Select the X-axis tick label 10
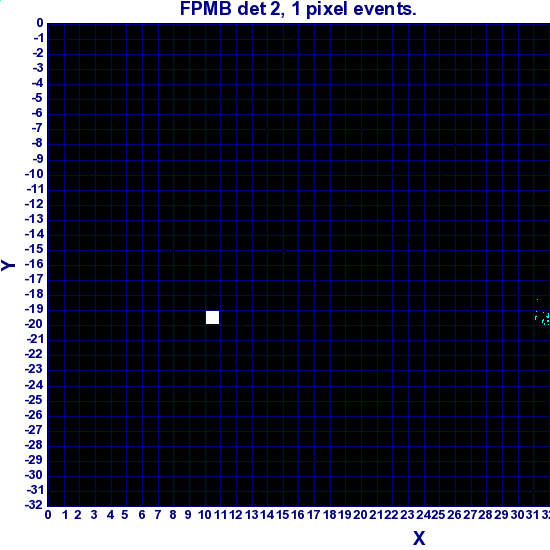 coord(205,515)
